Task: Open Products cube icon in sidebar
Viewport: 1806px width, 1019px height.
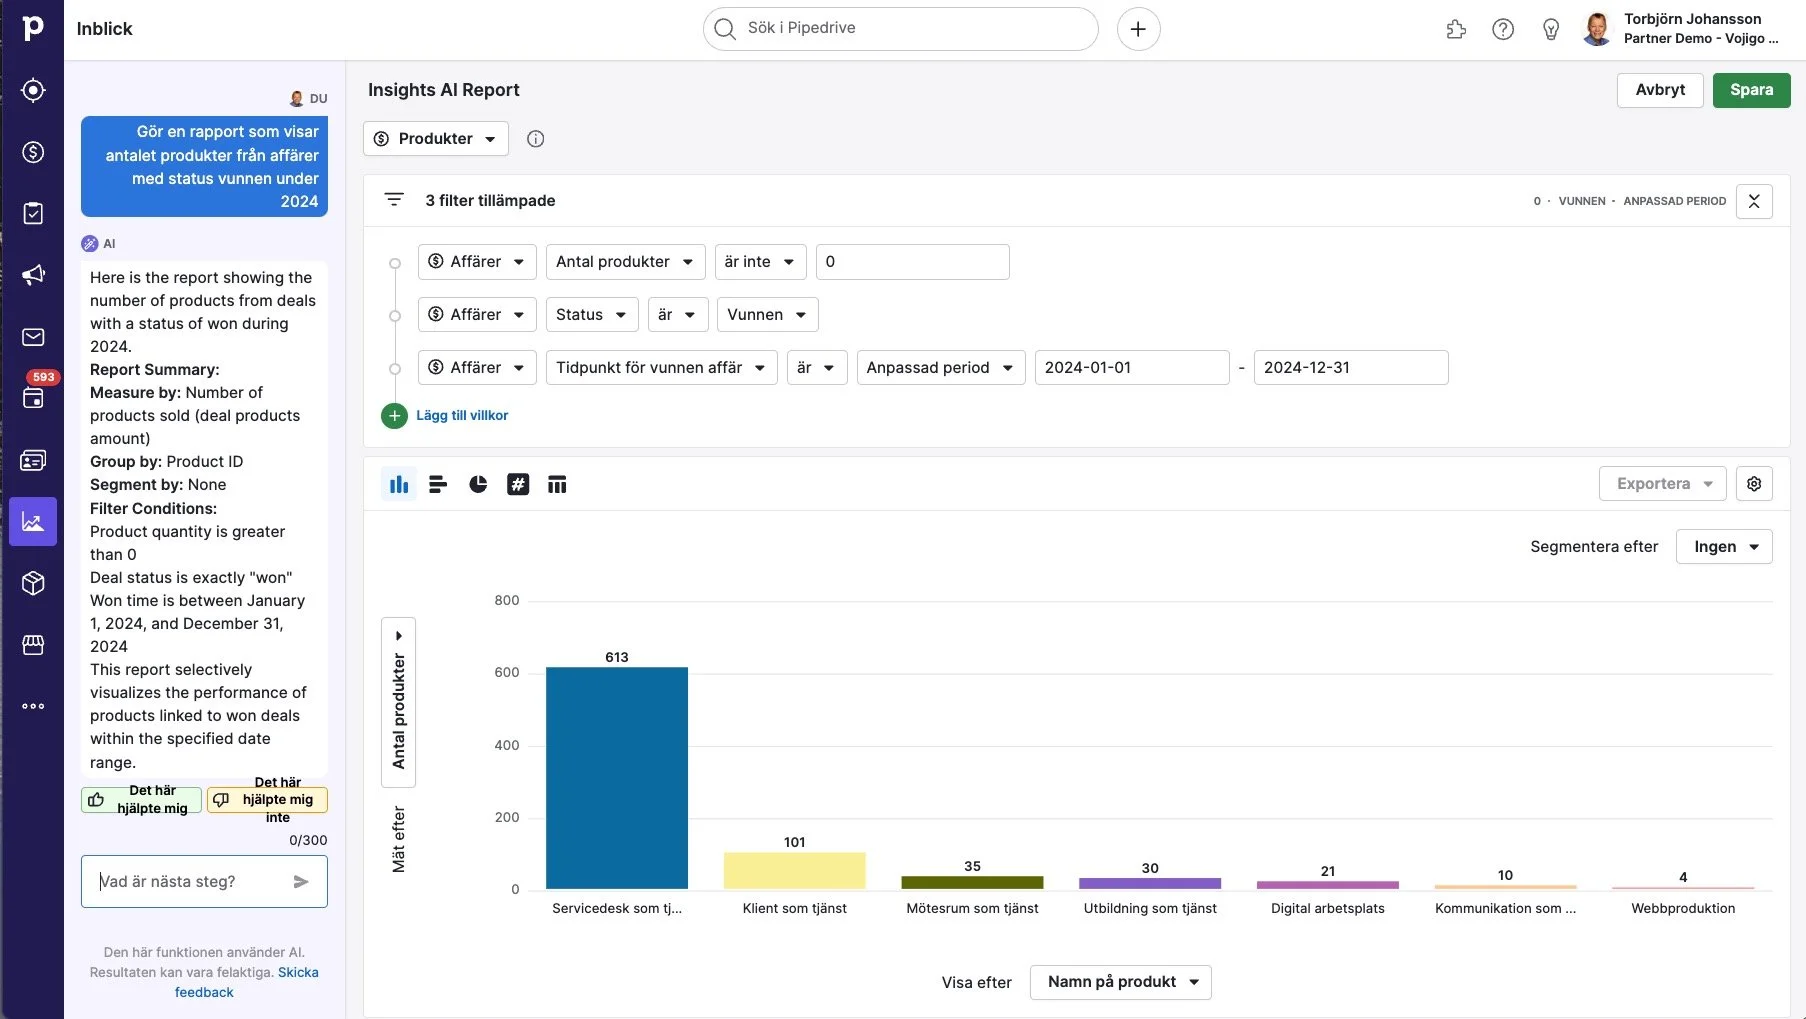Action: click(x=33, y=583)
